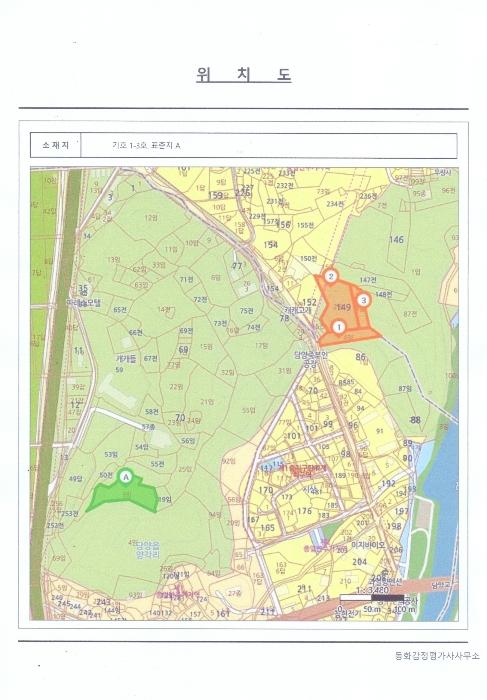The width and height of the screenshot is (487, 700).
Task: Click the parcel label 252전
Action: [x=55, y=525]
